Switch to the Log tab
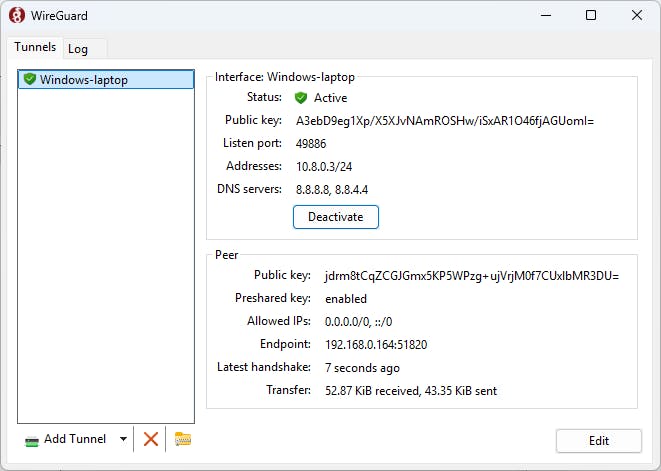 tap(84, 48)
